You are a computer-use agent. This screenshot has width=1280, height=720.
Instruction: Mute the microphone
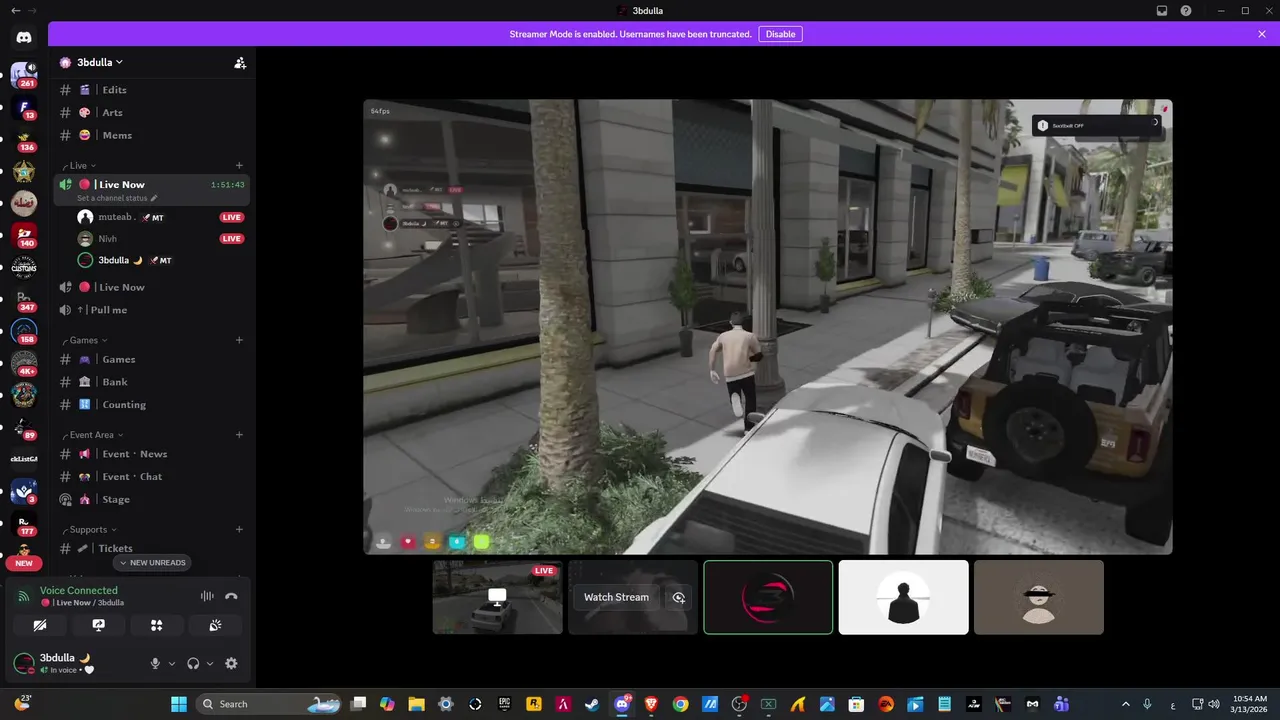click(155, 663)
